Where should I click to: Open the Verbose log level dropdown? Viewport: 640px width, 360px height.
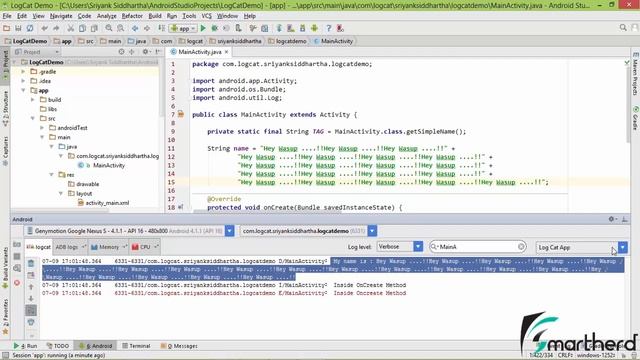coord(418,247)
